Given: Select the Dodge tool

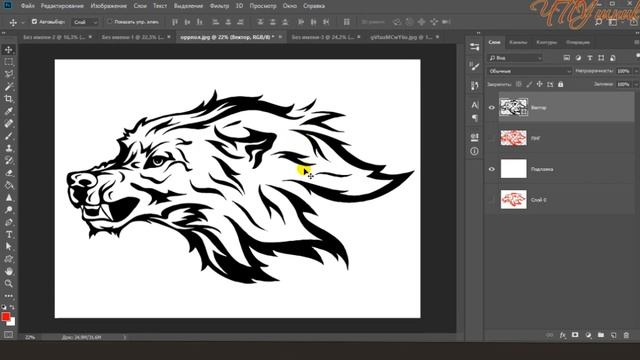Looking at the screenshot, I should click(x=9, y=210).
